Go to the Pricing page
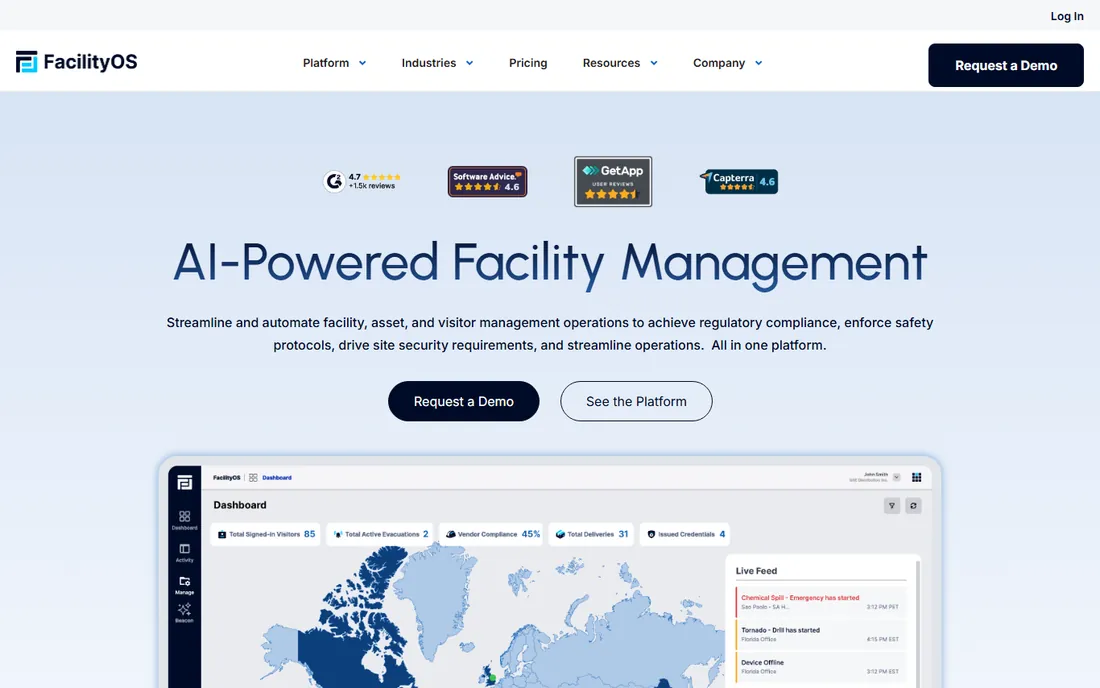 [528, 63]
